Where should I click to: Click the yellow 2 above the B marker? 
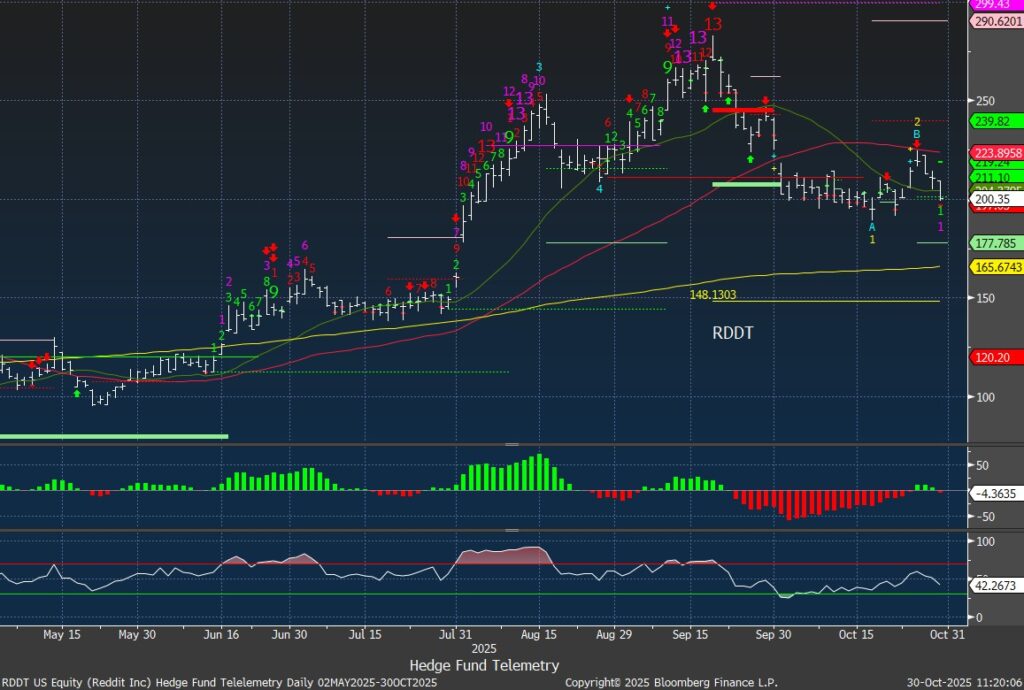click(916, 121)
